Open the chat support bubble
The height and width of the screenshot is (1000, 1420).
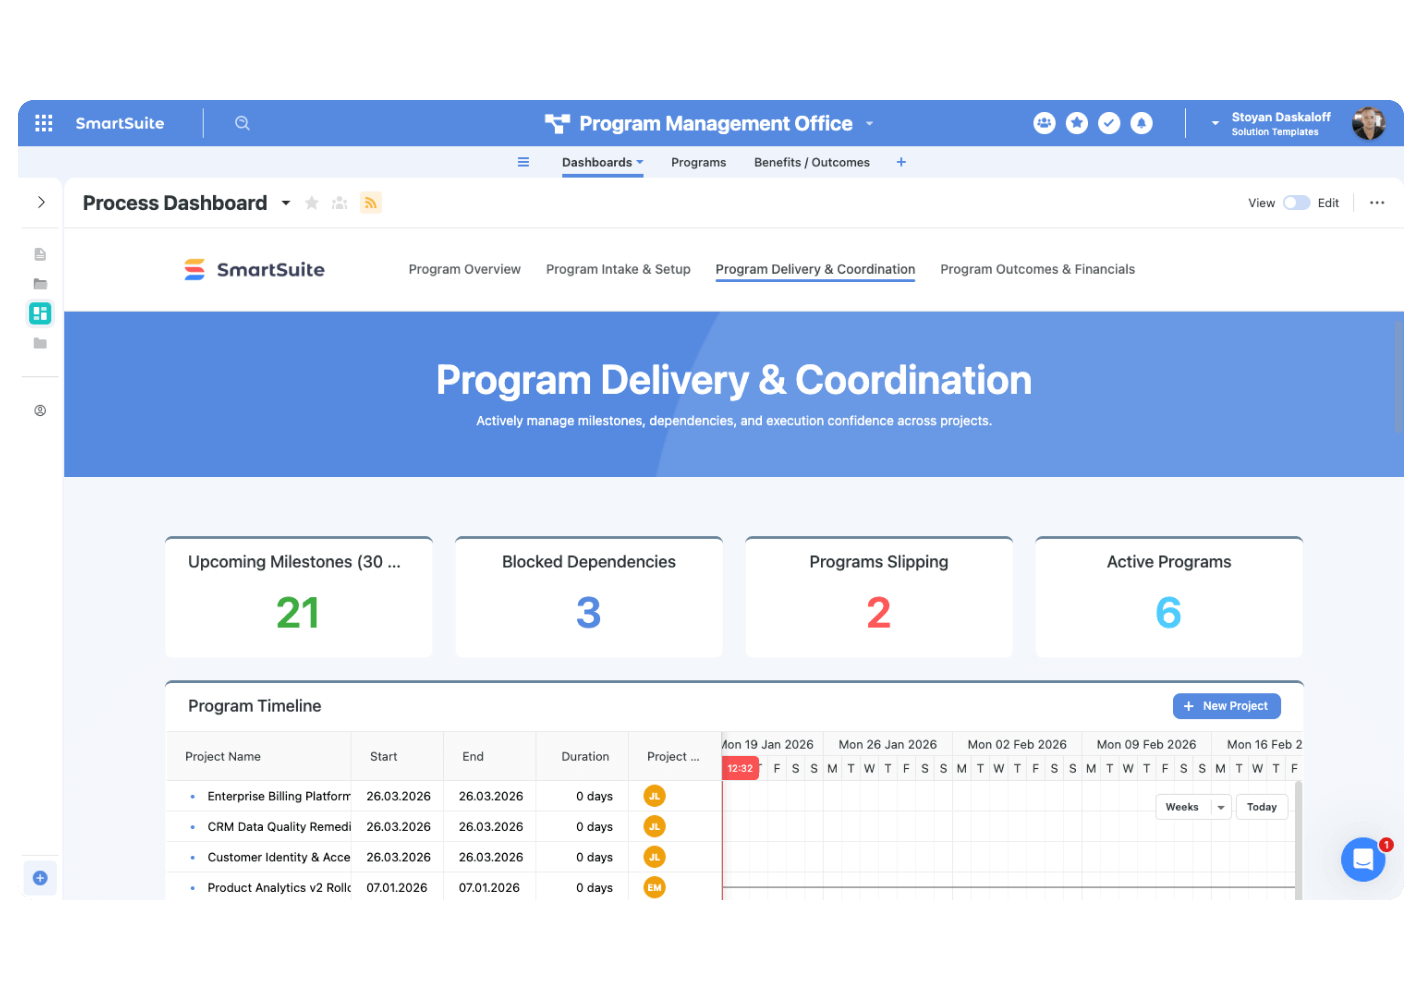tap(1363, 859)
